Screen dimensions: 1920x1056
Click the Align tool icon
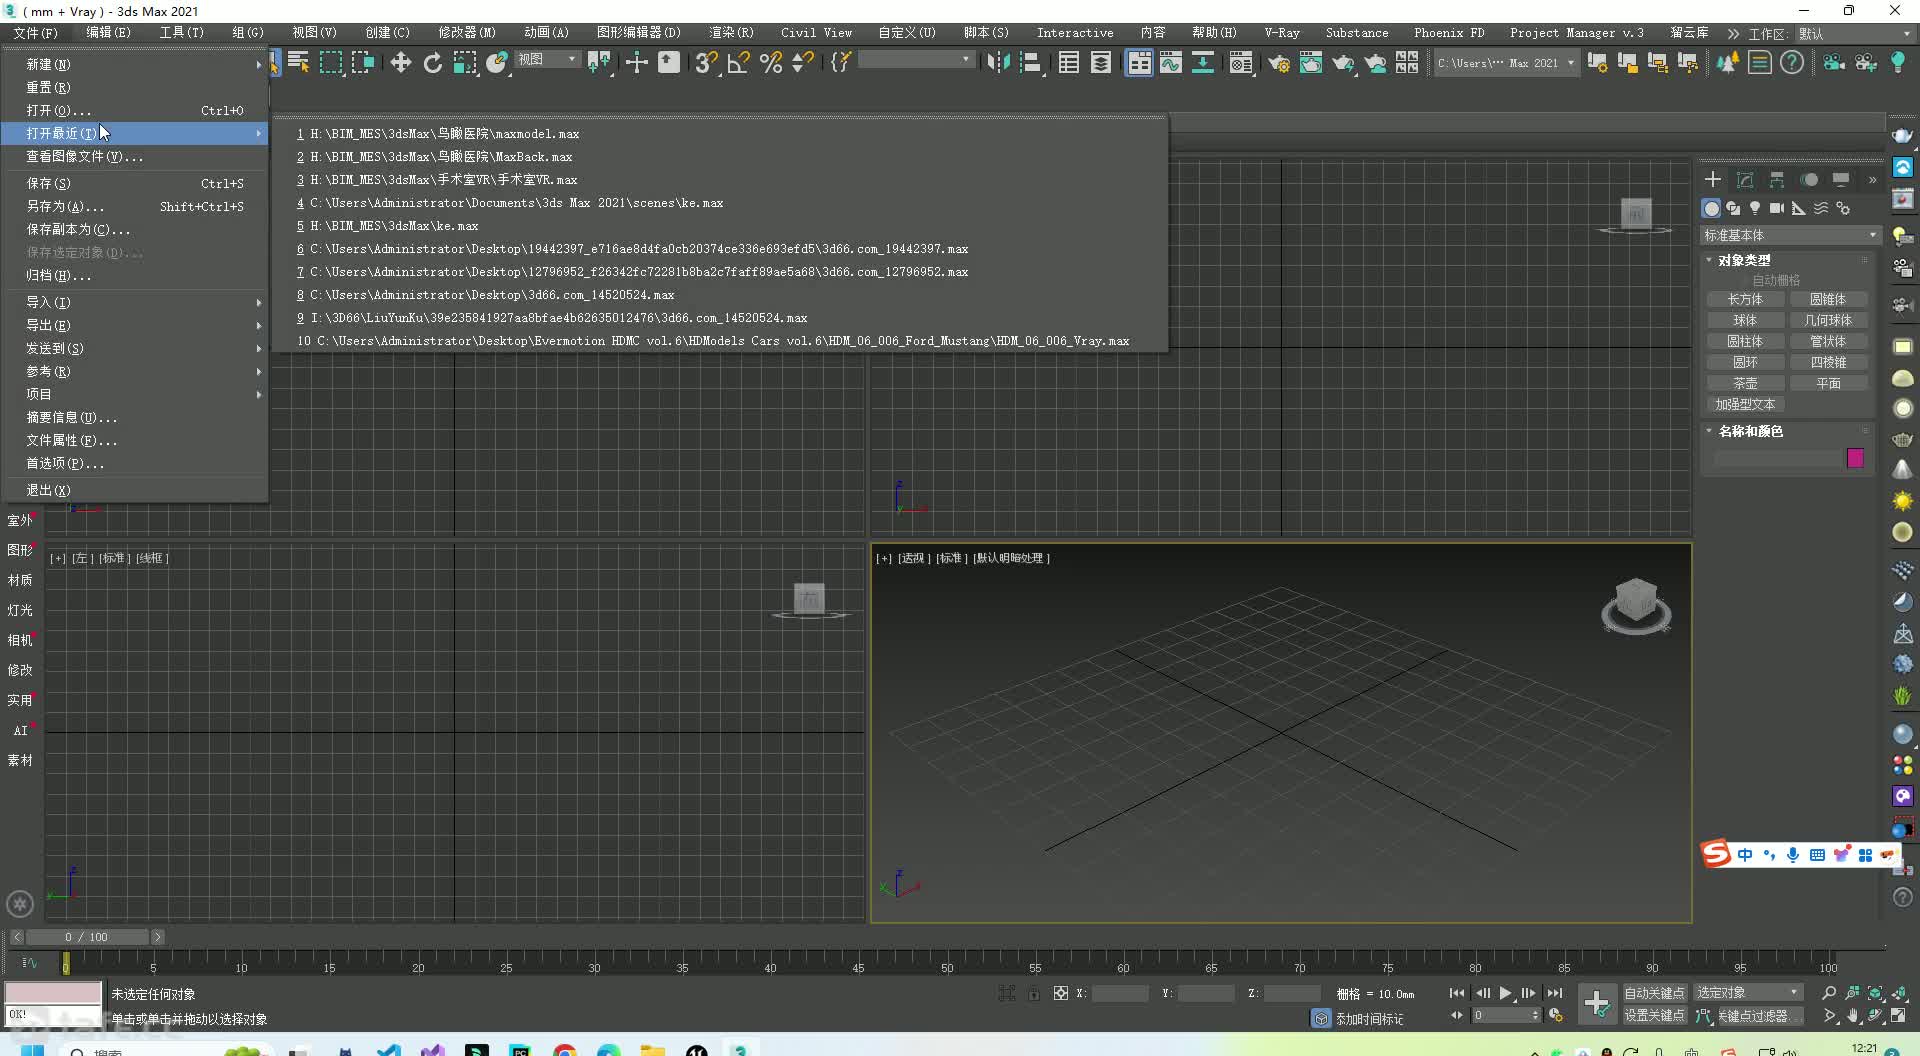(1030, 63)
